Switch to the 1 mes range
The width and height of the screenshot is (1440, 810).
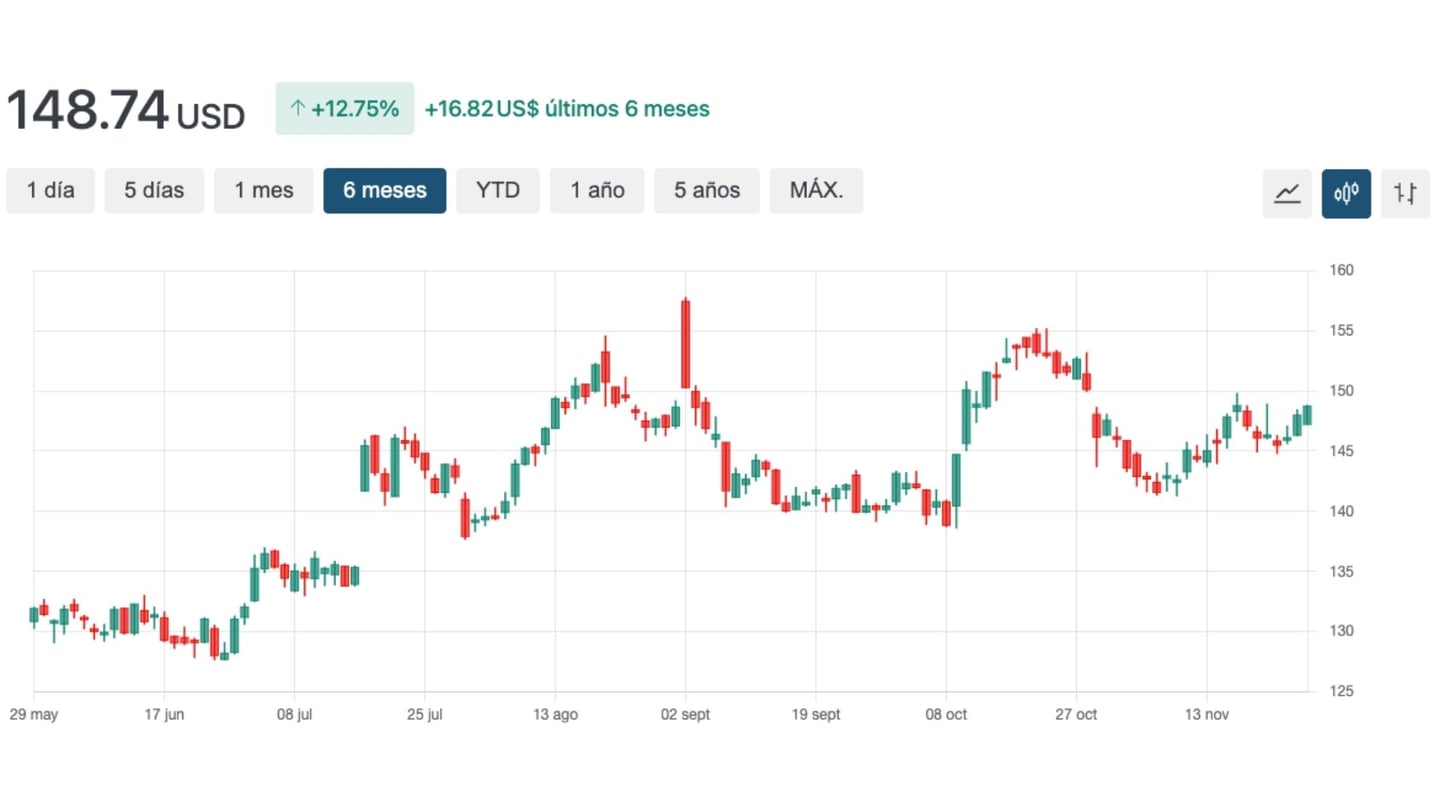[264, 190]
